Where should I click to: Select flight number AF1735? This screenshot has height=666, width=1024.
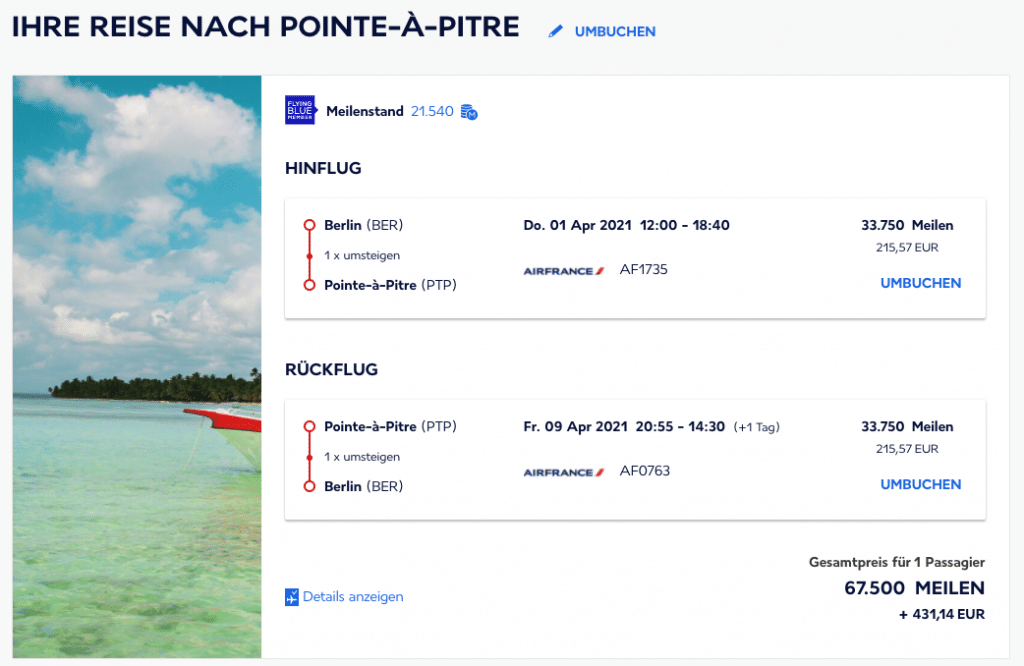pos(644,269)
